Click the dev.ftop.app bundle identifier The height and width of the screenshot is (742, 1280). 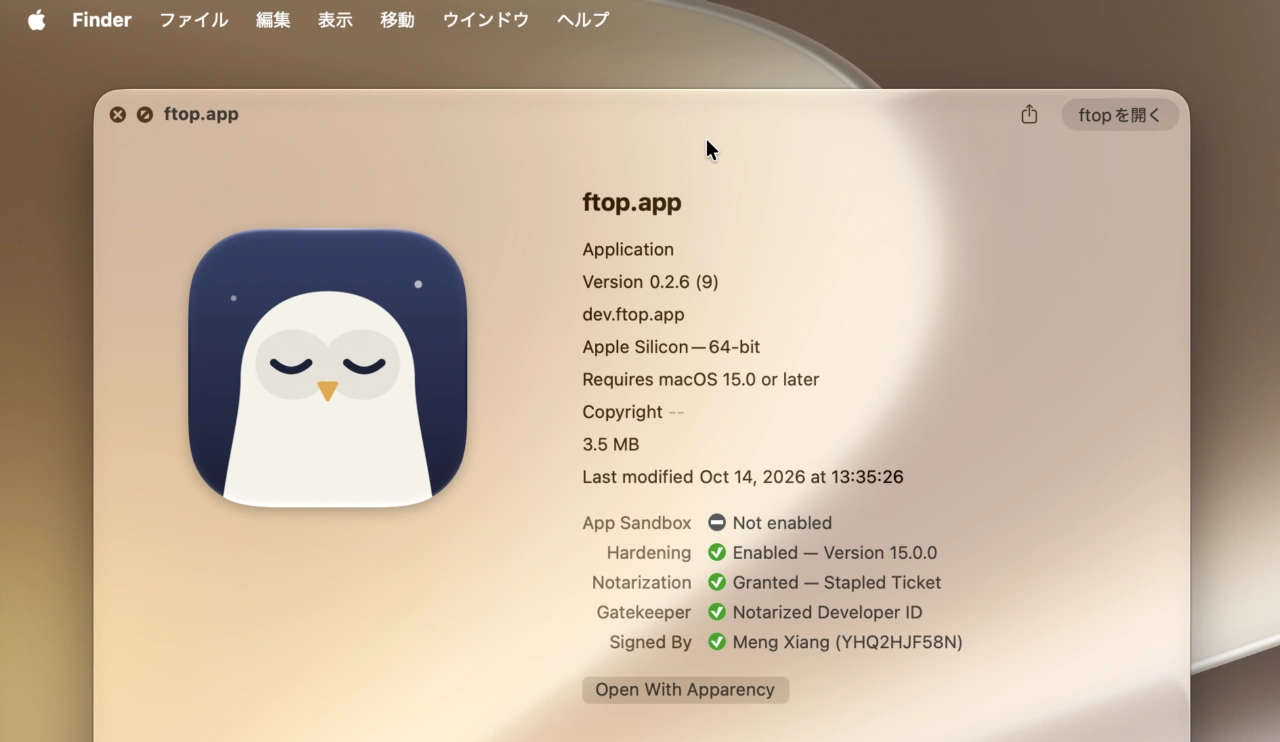[634, 315]
